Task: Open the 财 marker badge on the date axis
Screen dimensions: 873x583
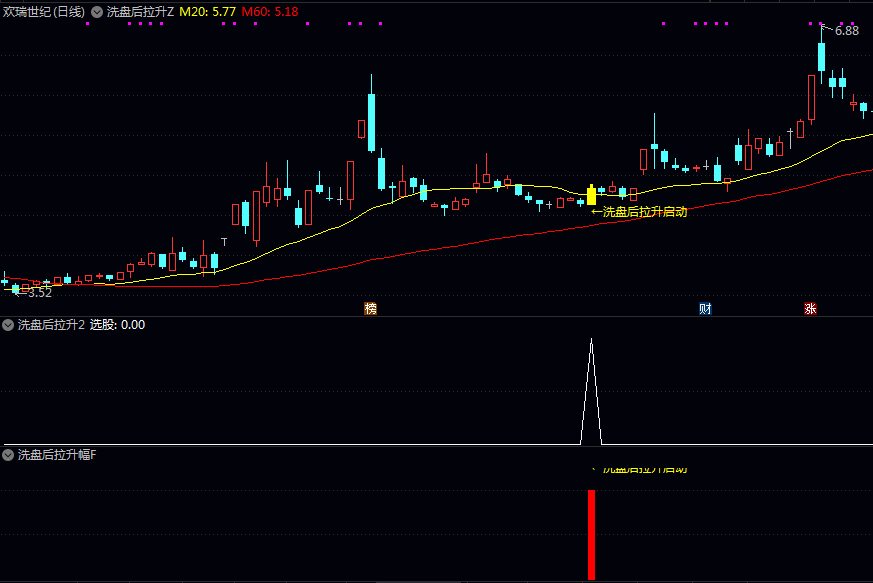Action: pos(705,308)
